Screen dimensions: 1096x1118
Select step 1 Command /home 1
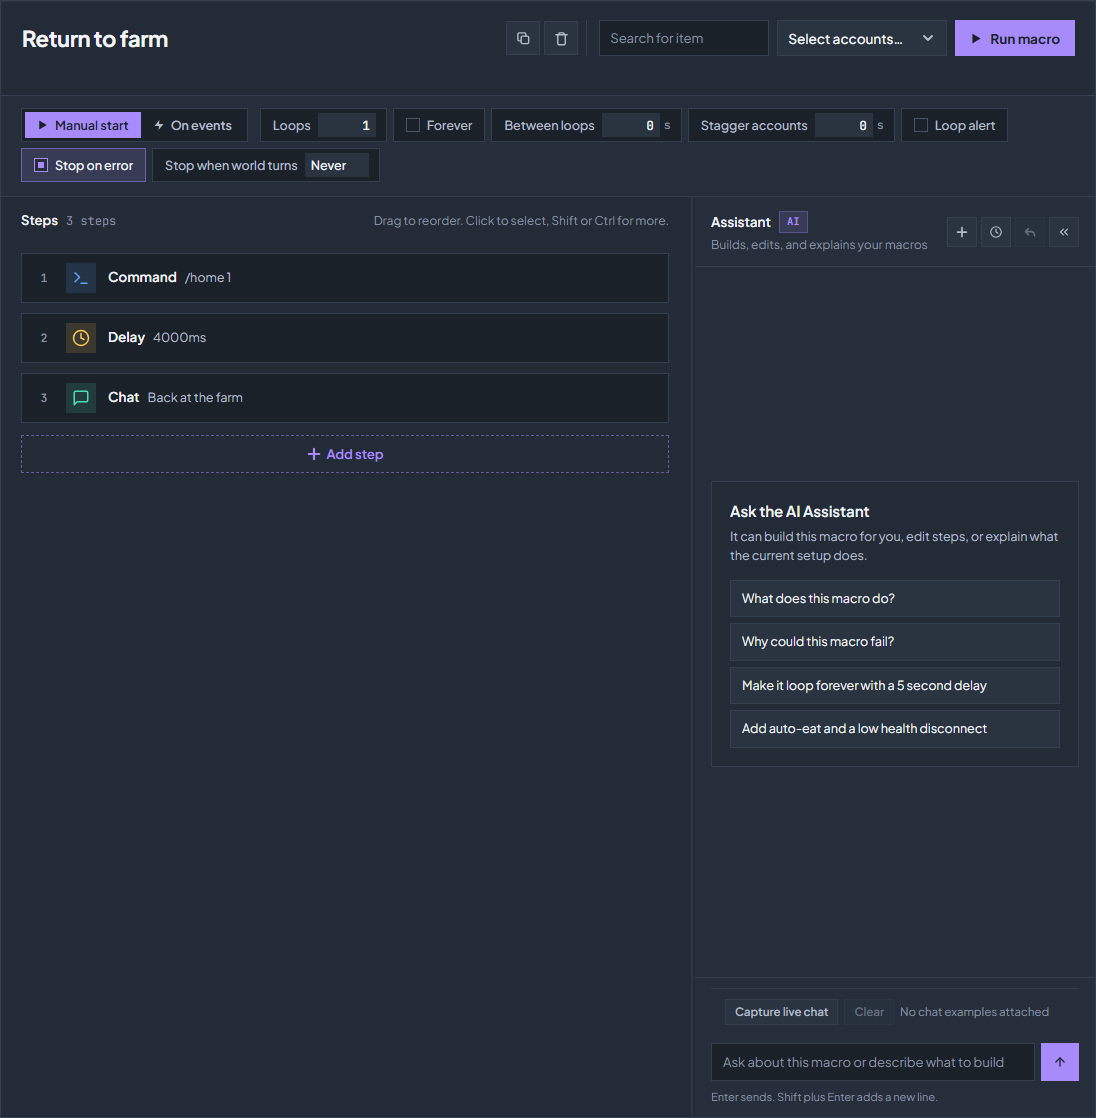pyautogui.click(x=345, y=278)
